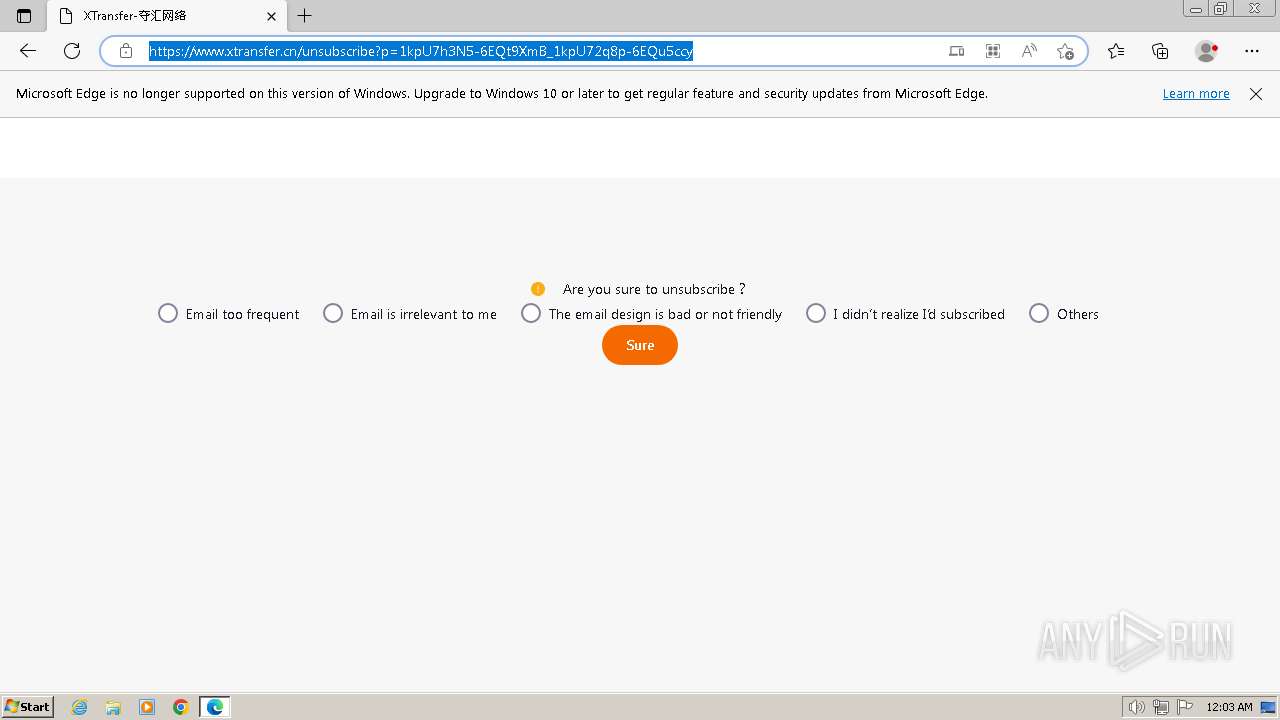
Task: Open File Explorer from the taskbar
Action: click(113, 707)
